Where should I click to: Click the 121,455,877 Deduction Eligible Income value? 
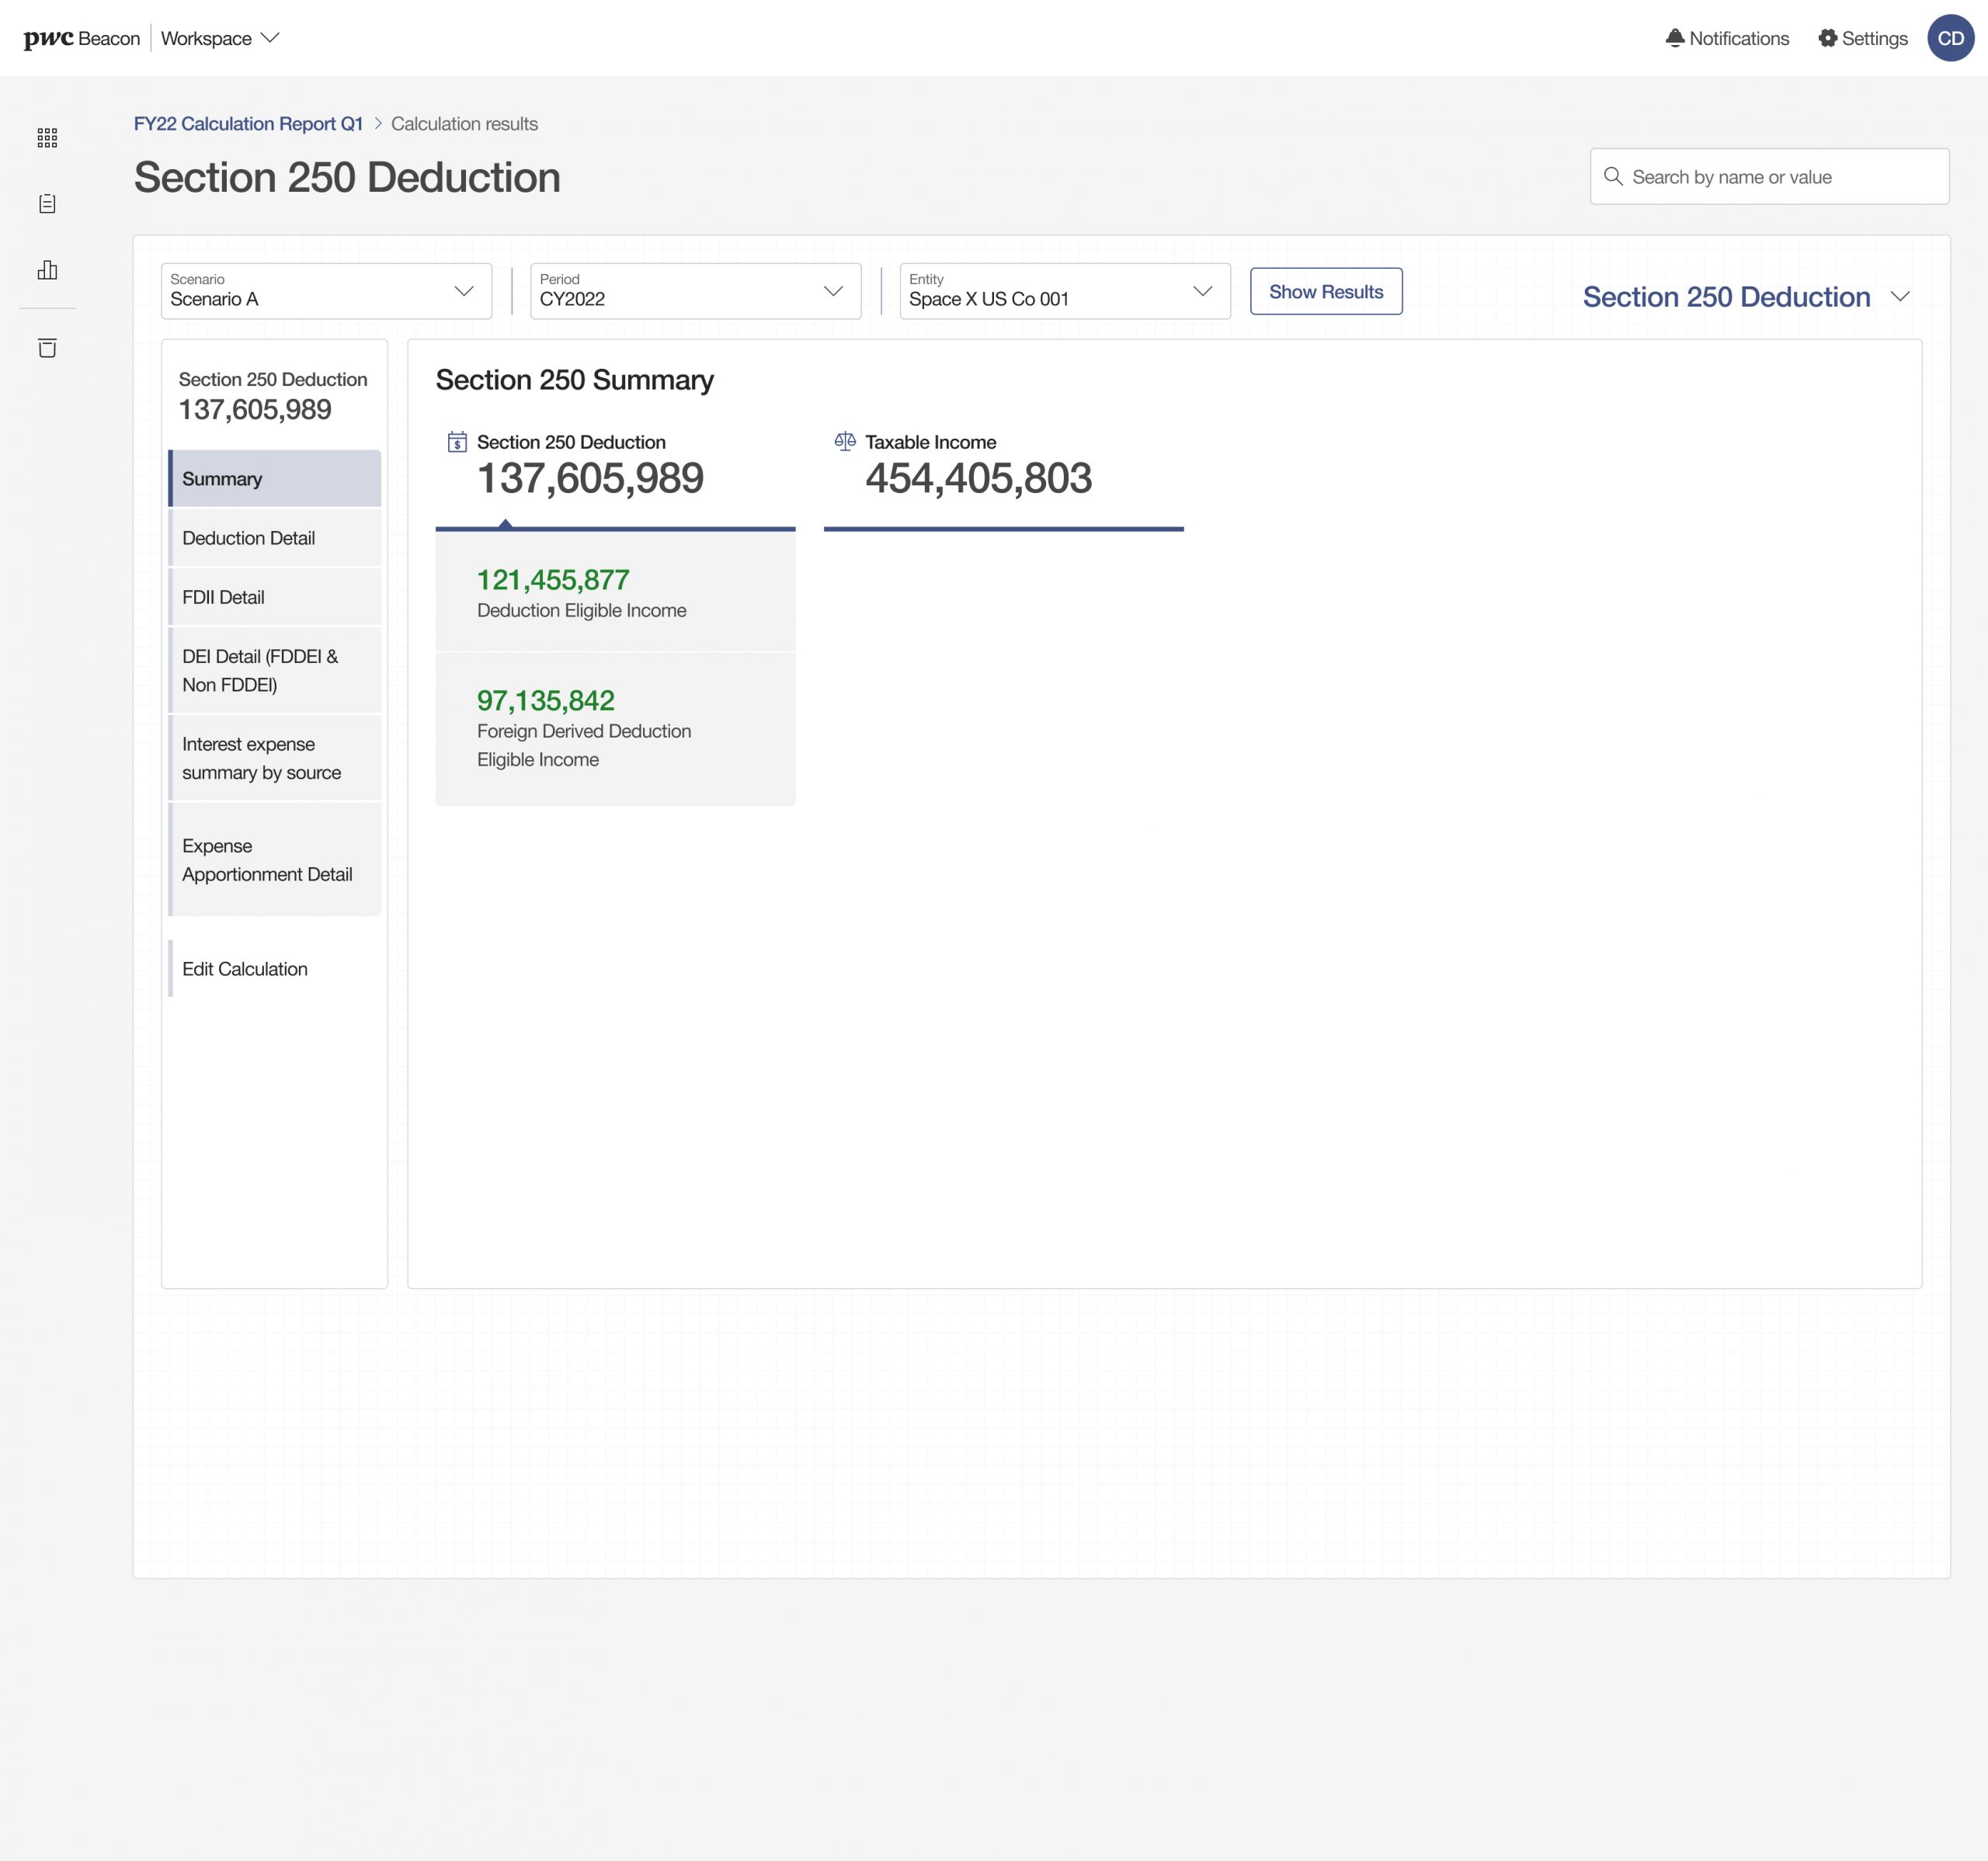pyautogui.click(x=553, y=580)
